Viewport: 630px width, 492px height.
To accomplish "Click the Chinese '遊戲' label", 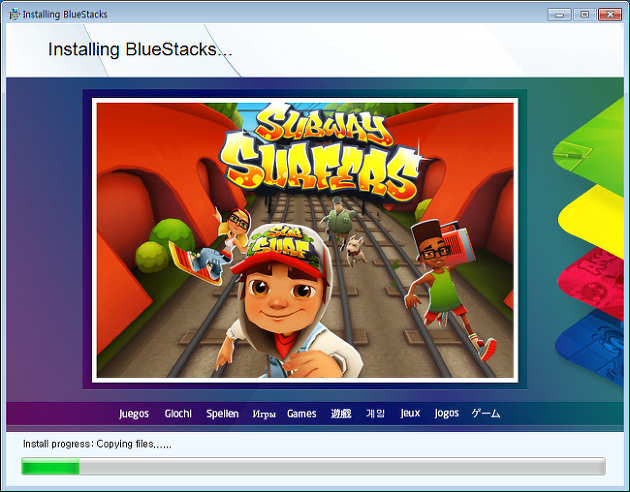I will [x=341, y=413].
